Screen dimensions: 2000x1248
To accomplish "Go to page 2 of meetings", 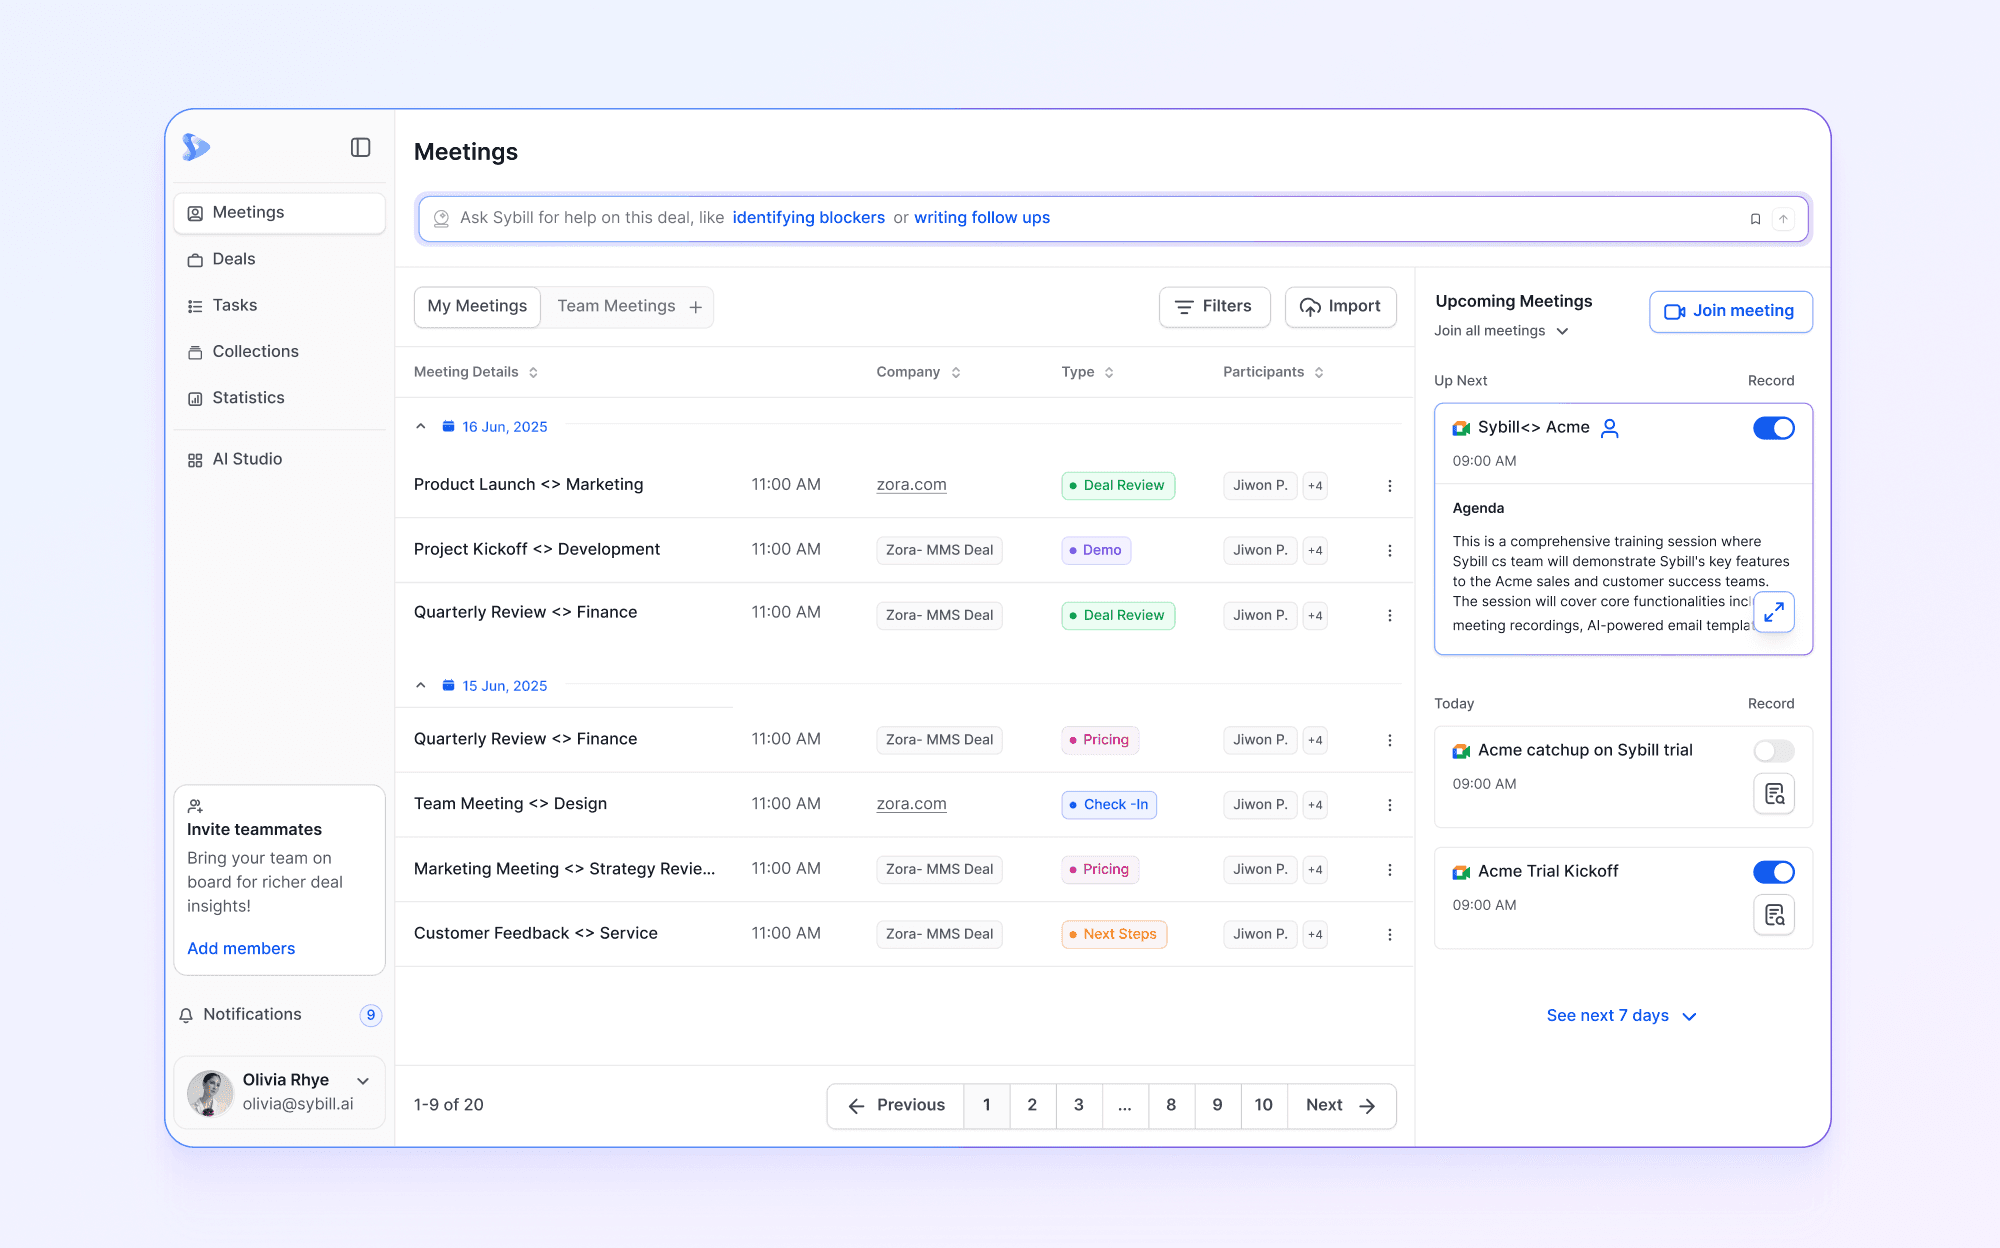I will [1032, 1105].
